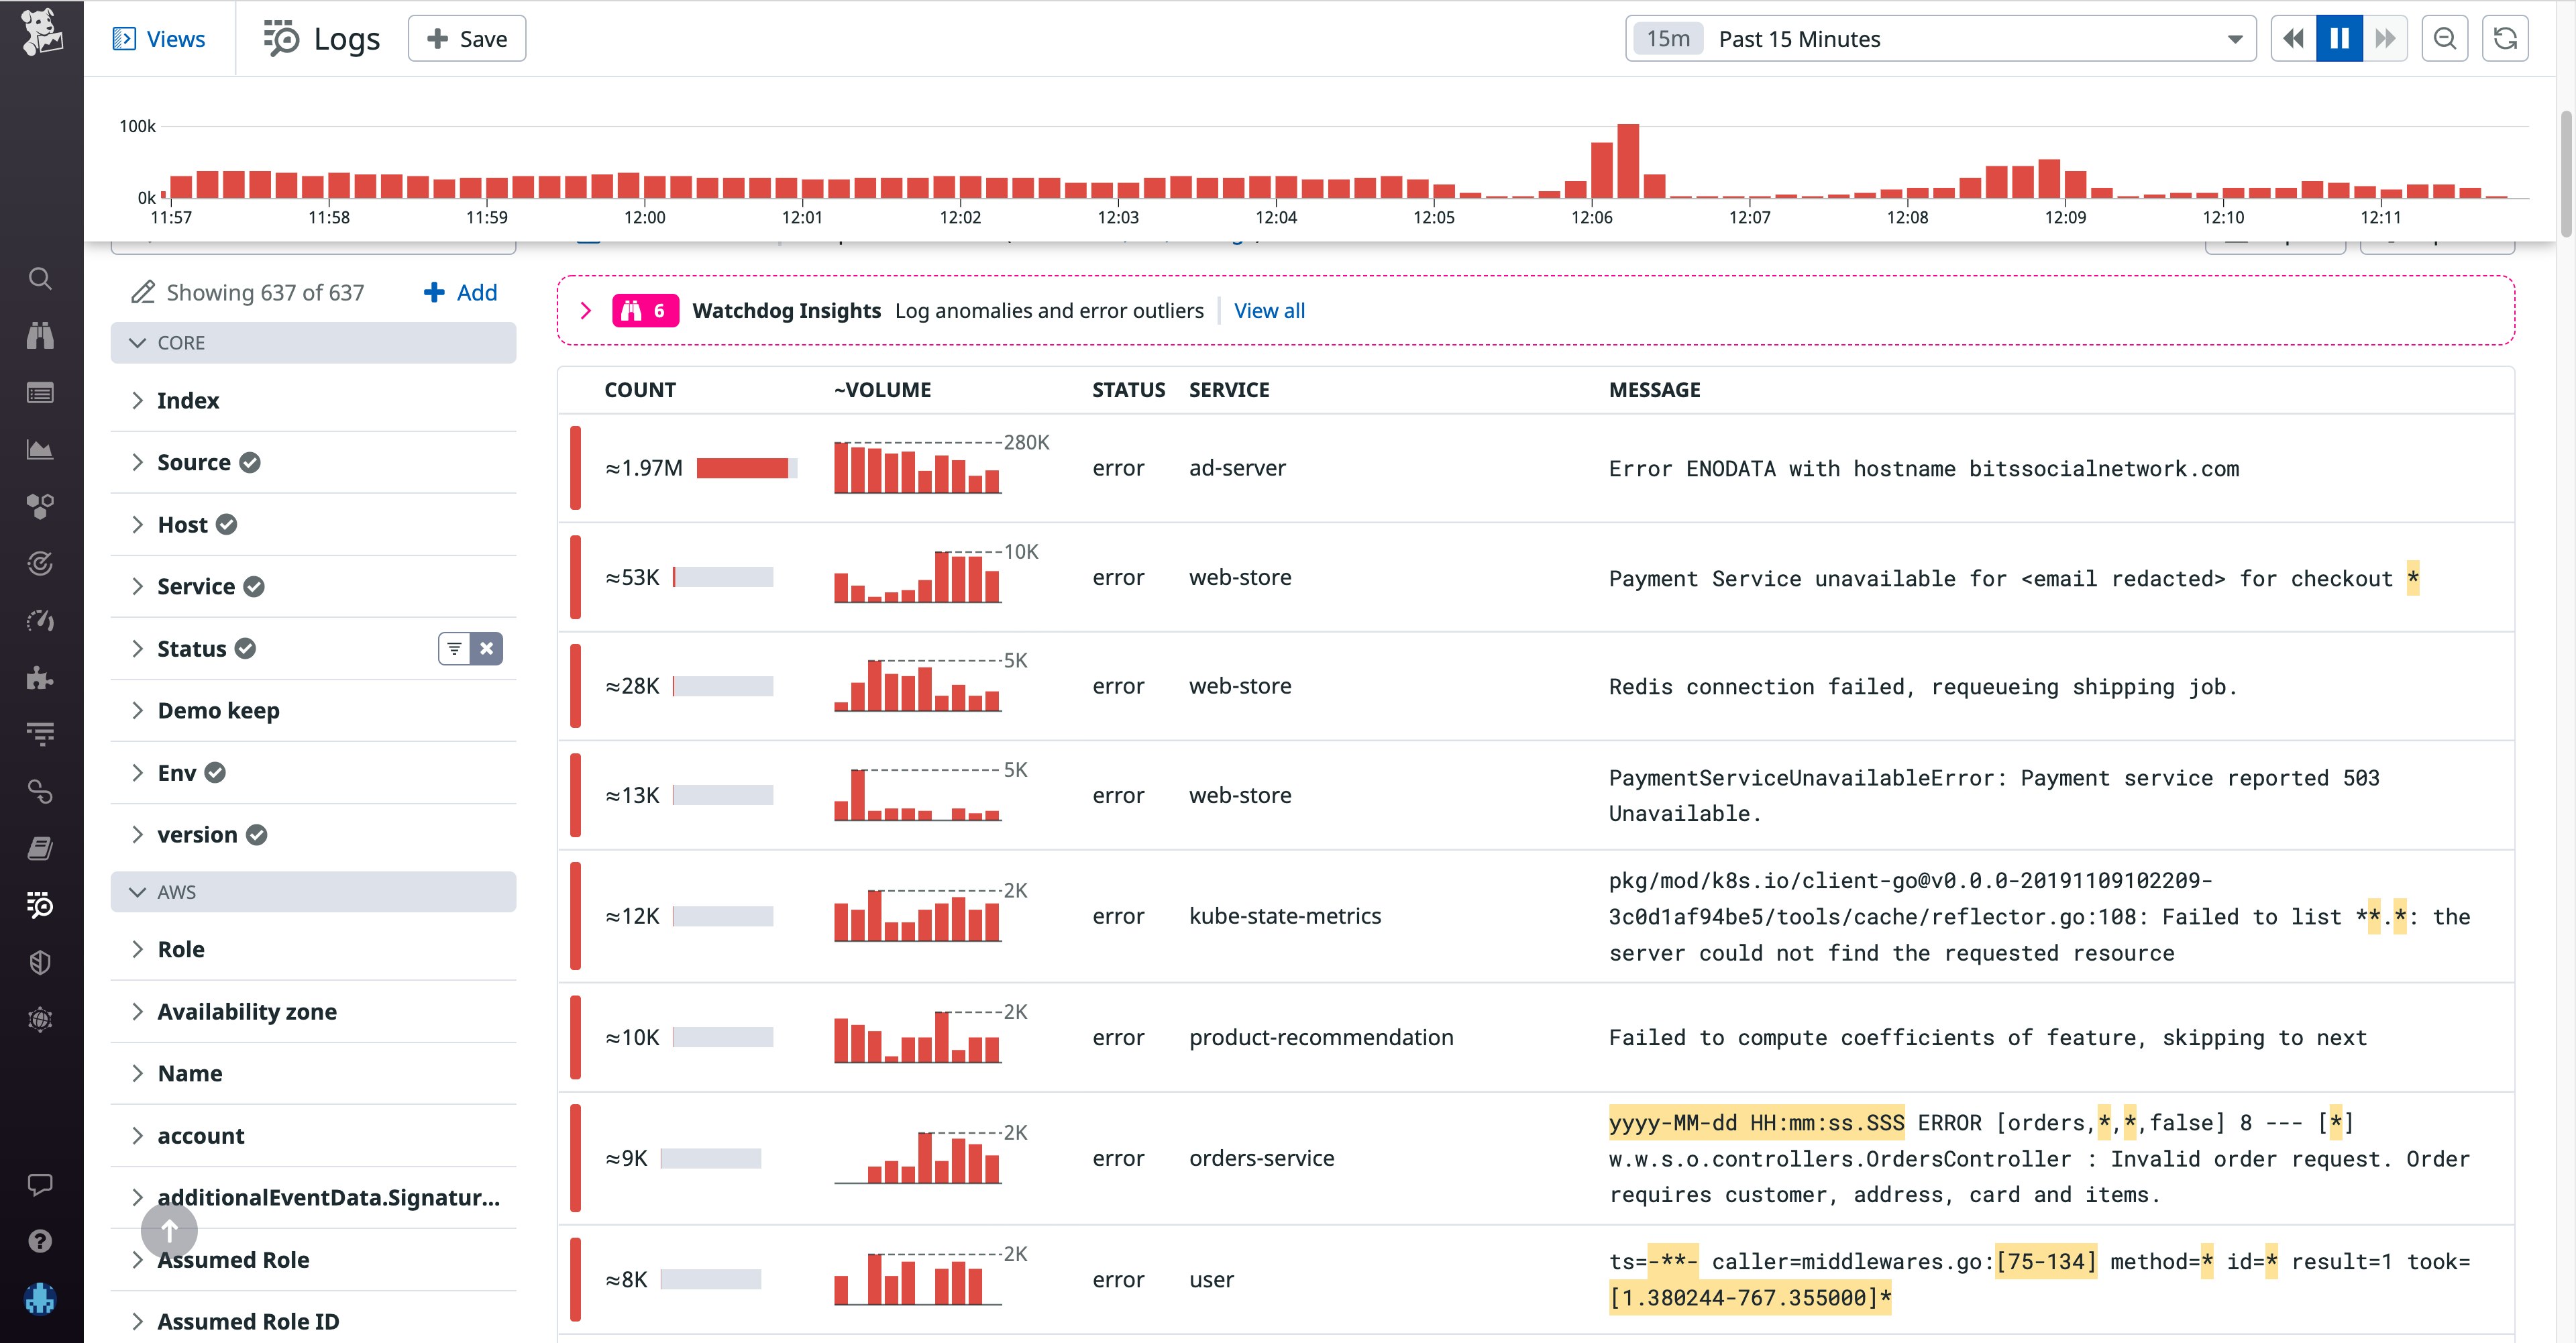Screen dimensions: 2576x1343
Task: Click the zoom out time range icon
Action: coord(2444,39)
